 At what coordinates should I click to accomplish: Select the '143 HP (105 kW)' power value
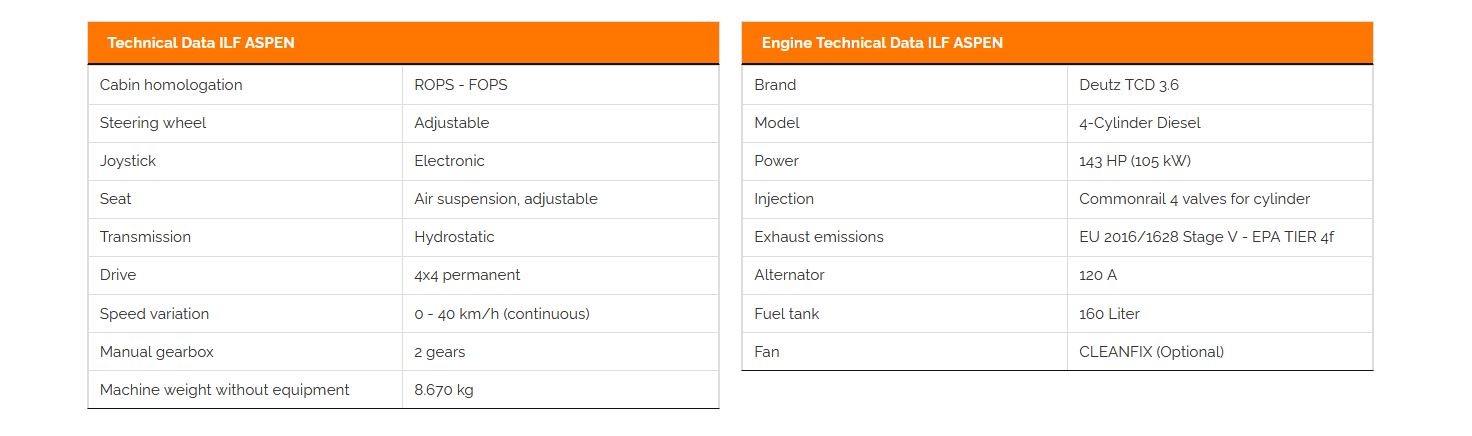pyautogui.click(x=1135, y=161)
